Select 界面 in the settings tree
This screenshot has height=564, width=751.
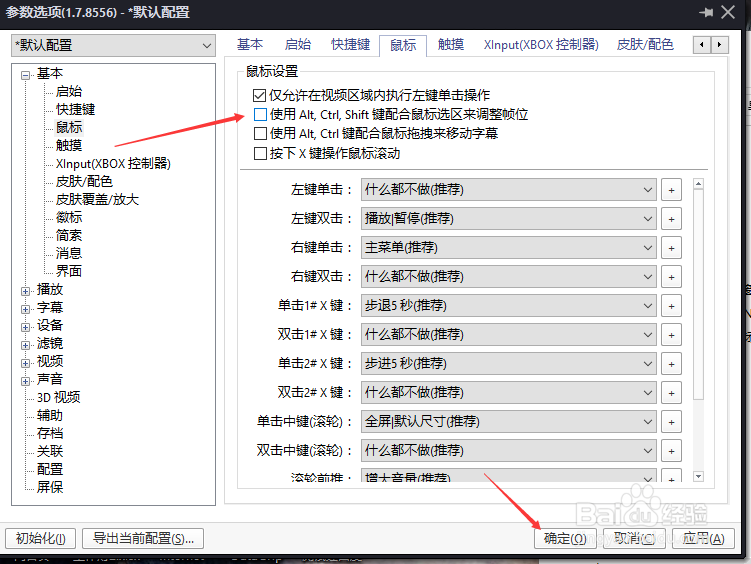pyautogui.click(x=69, y=271)
